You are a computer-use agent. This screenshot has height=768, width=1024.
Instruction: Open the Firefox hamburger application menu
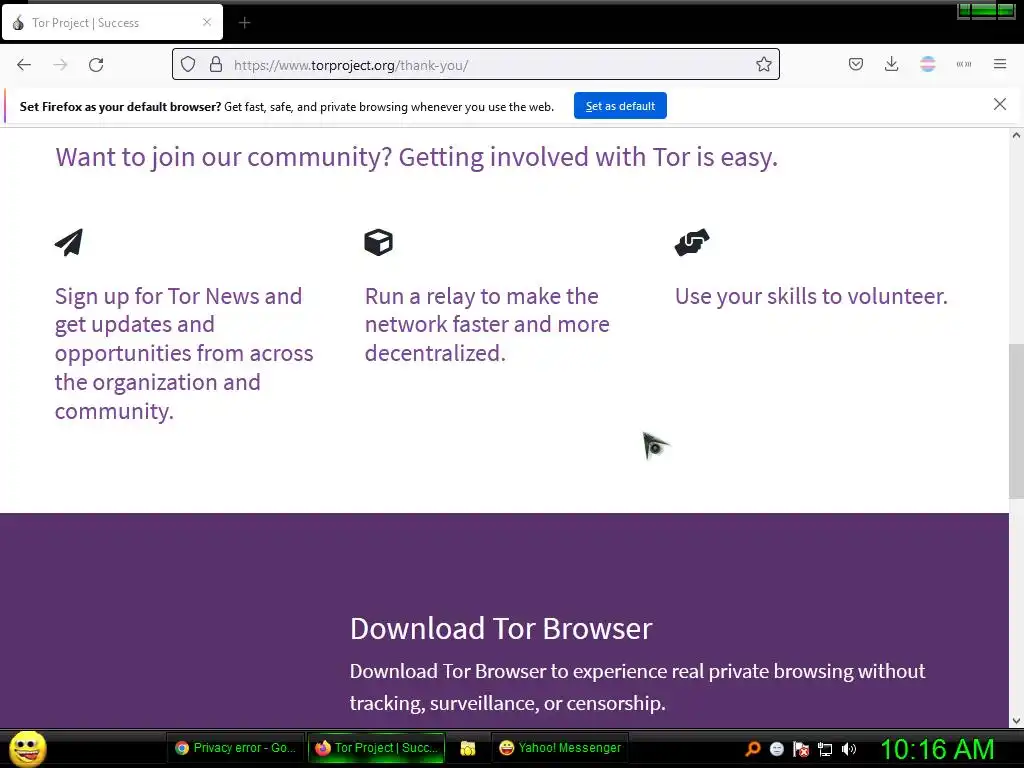point(1000,64)
